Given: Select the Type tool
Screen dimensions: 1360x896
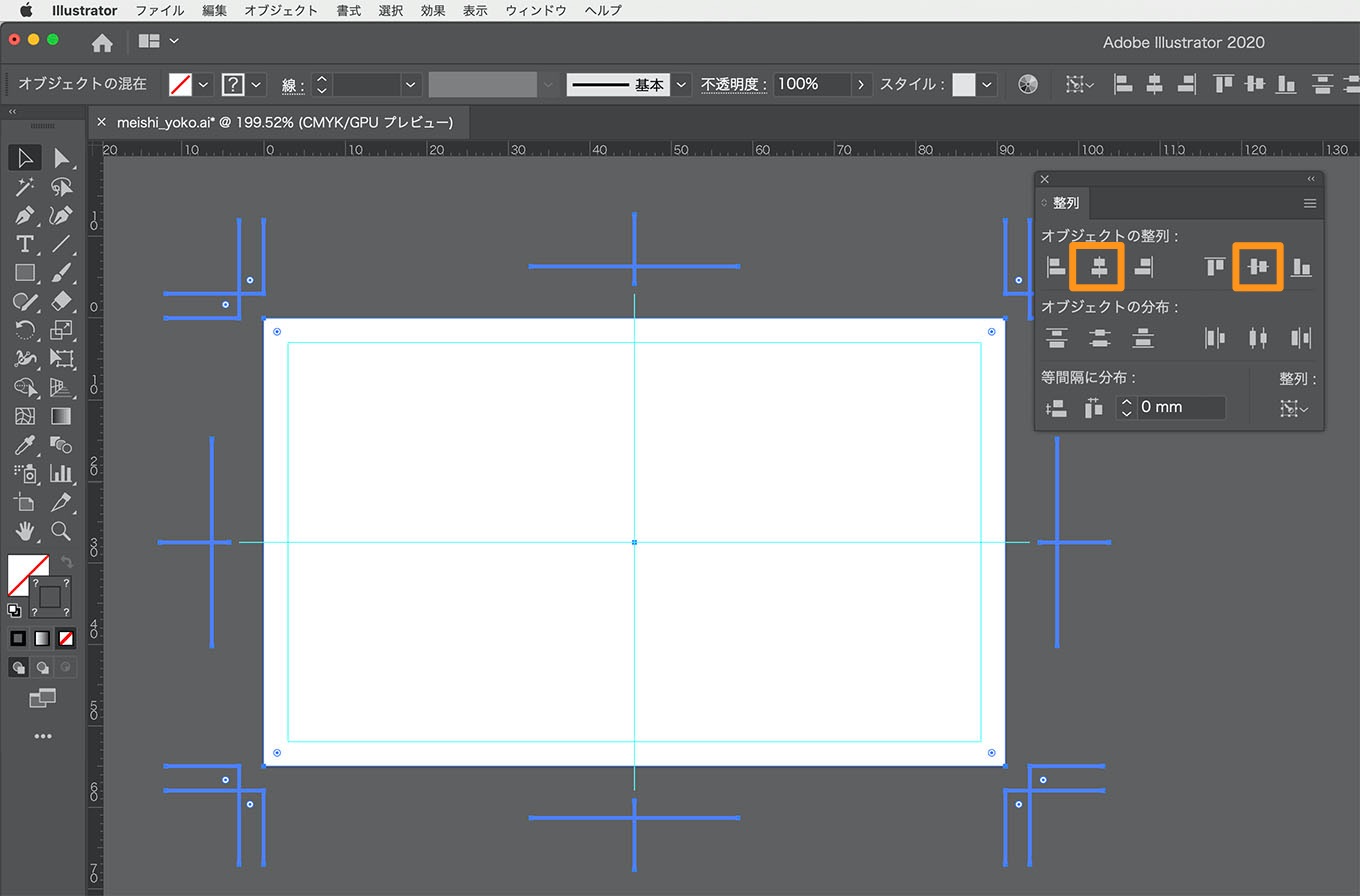Looking at the screenshot, I should point(25,244).
